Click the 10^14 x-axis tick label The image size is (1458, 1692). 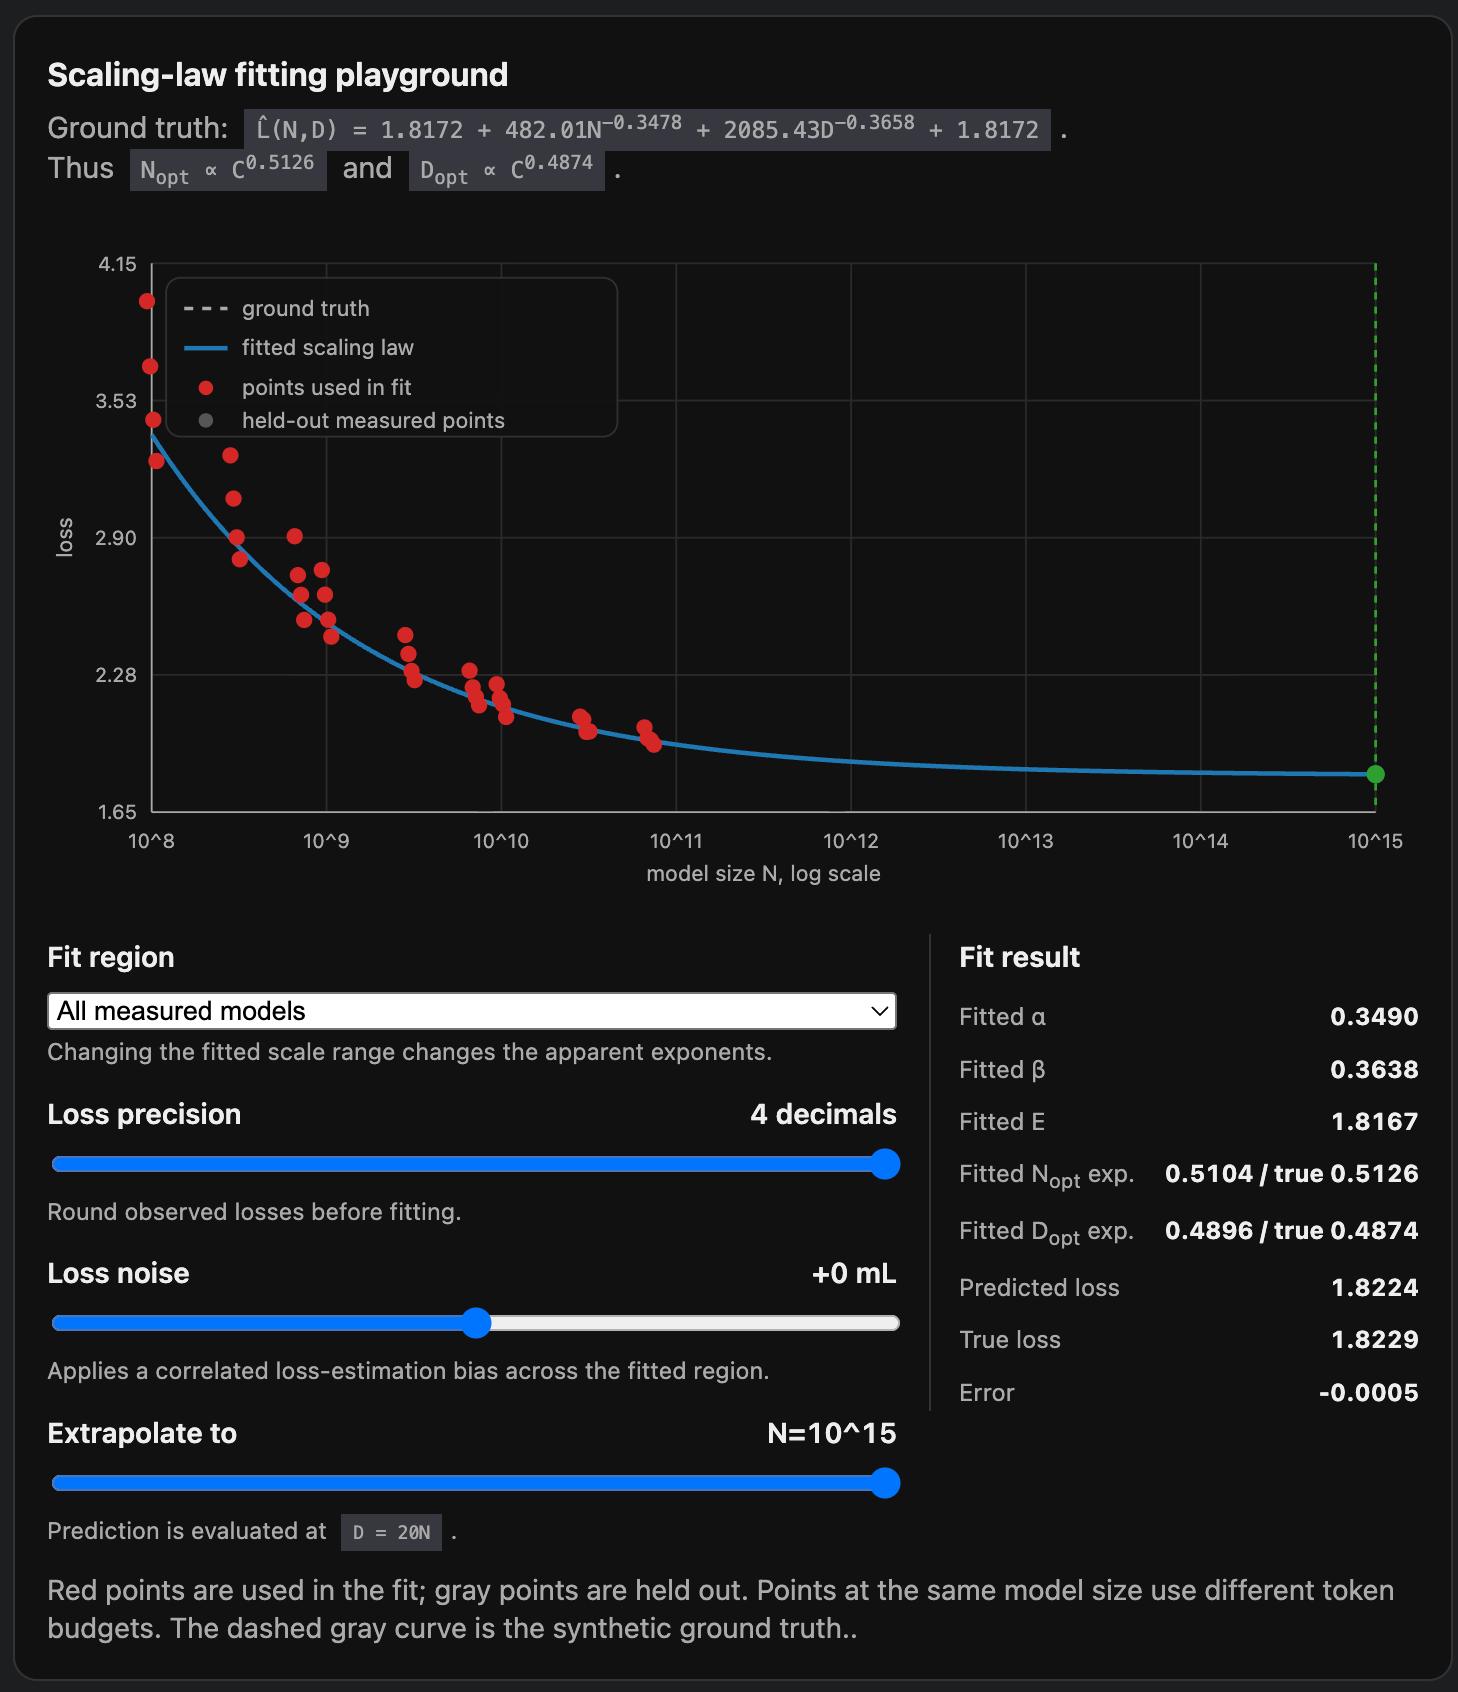pos(1200,841)
